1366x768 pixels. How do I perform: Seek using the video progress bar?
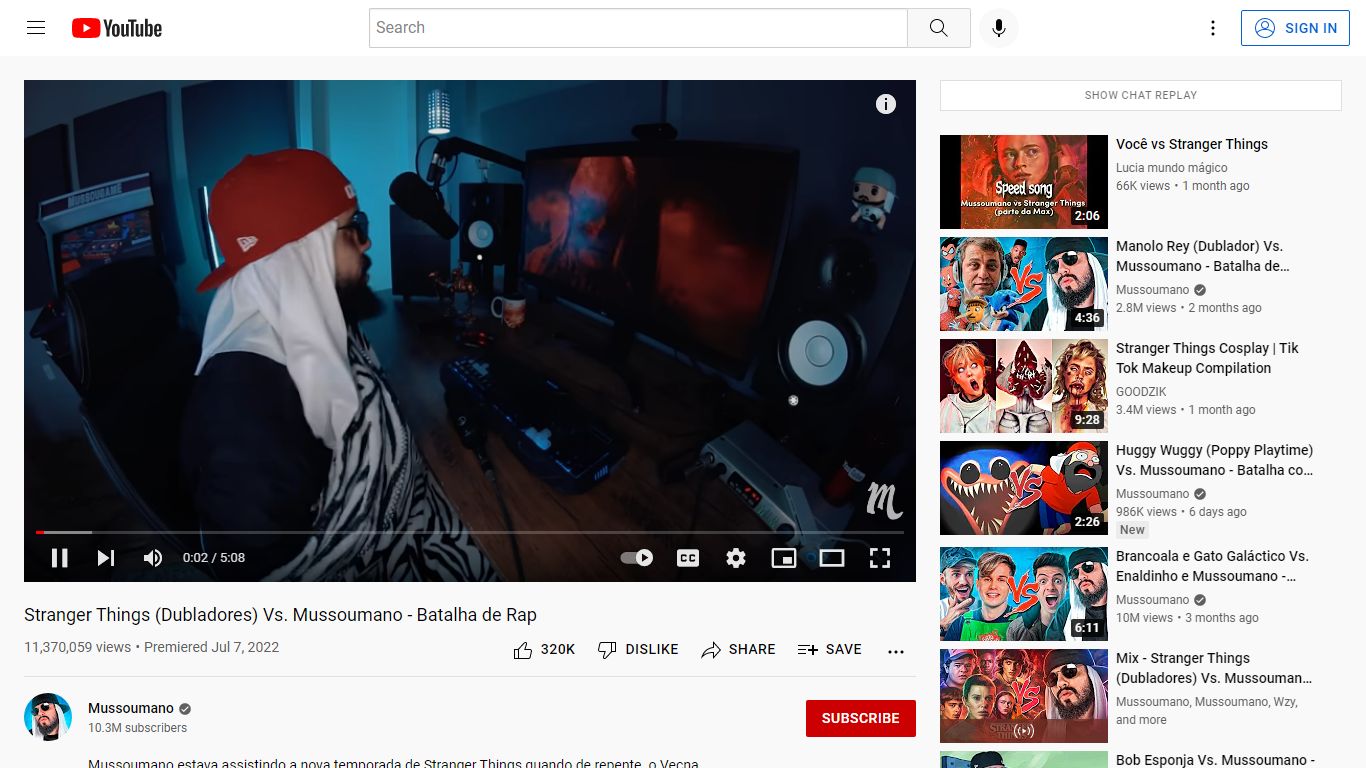coord(470,532)
